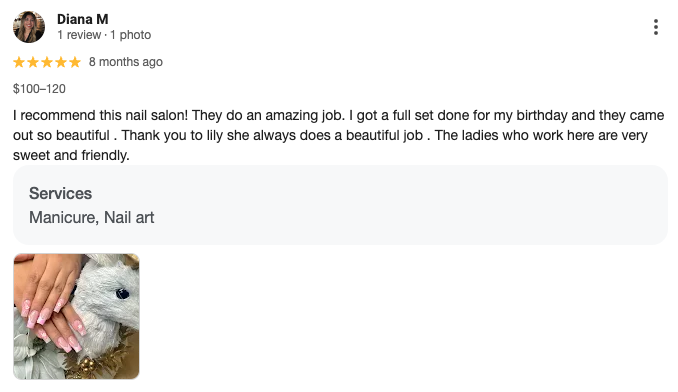Select the 'Nail art' service text
The width and height of the screenshot is (678, 392).
click(129, 217)
